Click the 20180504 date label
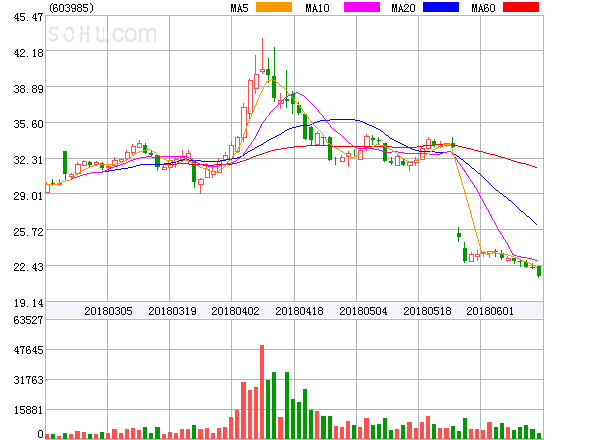The width and height of the screenshot is (600, 440). [363, 311]
